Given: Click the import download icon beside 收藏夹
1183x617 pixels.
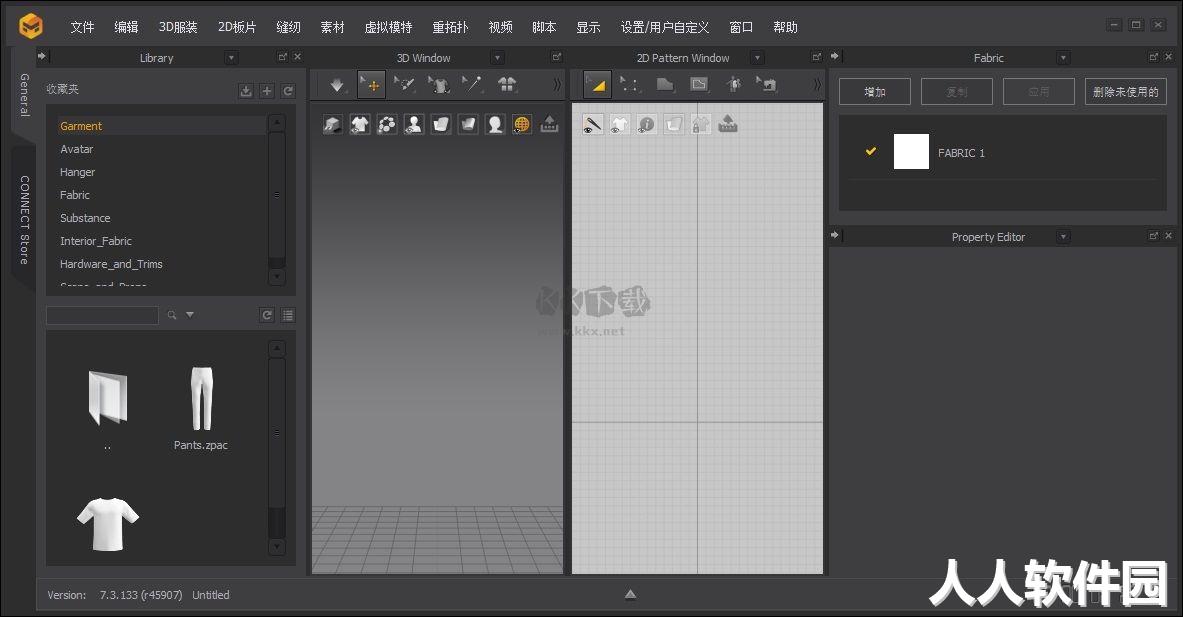Looking at the screenshot, I should [246, 91].
